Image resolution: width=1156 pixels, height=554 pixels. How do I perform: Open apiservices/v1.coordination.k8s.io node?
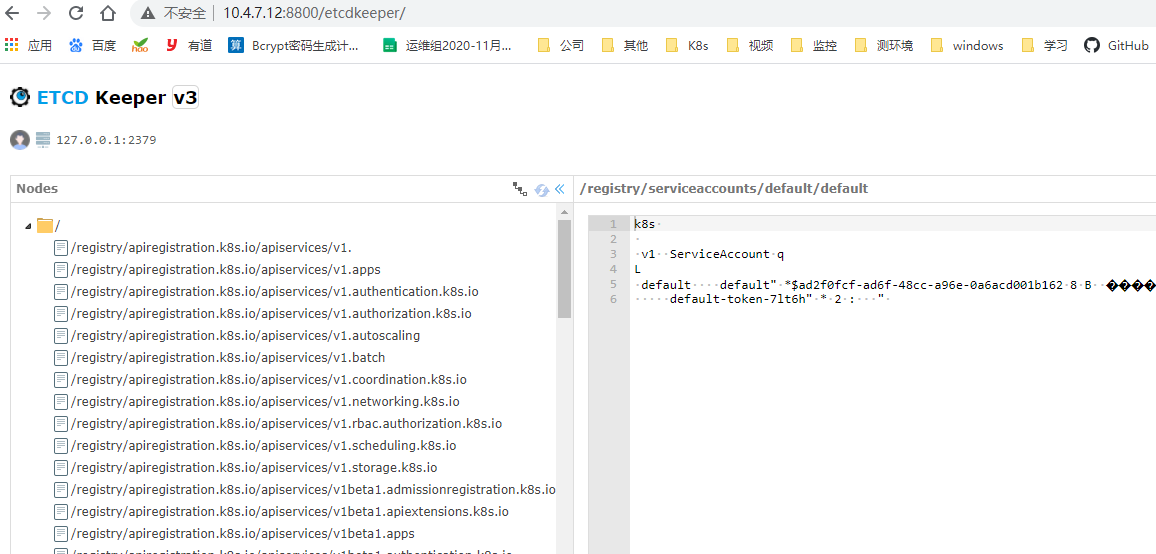click(268, 381)
